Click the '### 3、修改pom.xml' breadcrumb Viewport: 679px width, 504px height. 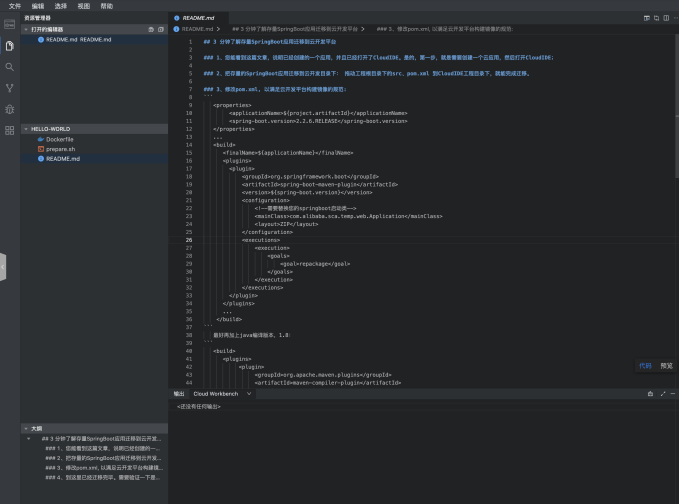445,29
